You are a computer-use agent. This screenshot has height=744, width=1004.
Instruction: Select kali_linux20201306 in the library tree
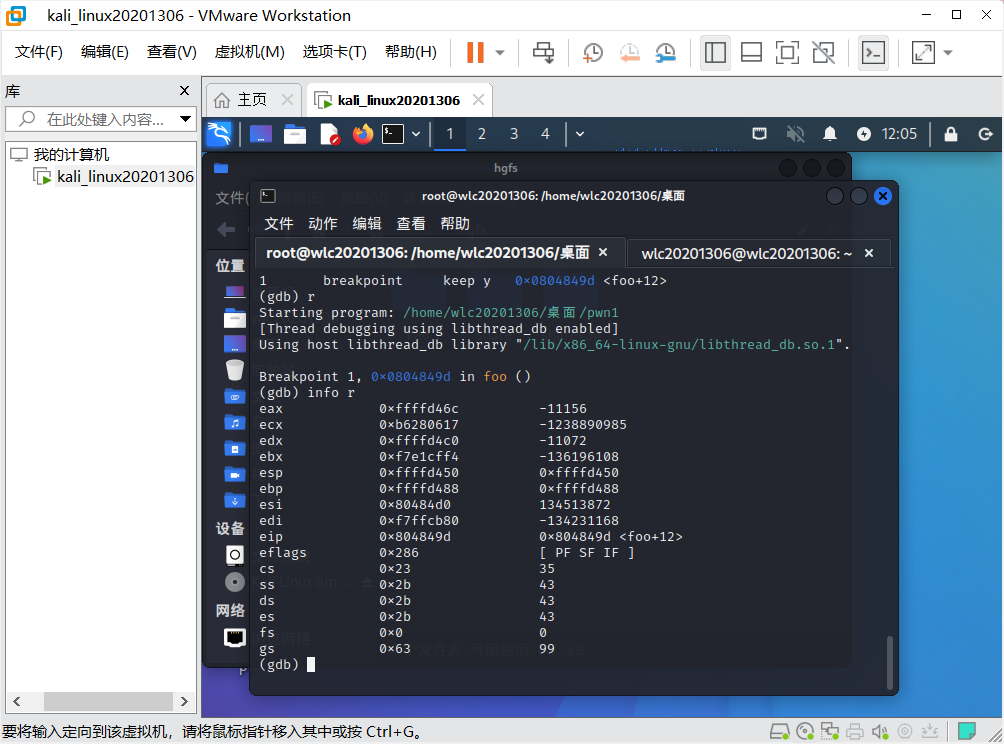[x=125, y=177]
